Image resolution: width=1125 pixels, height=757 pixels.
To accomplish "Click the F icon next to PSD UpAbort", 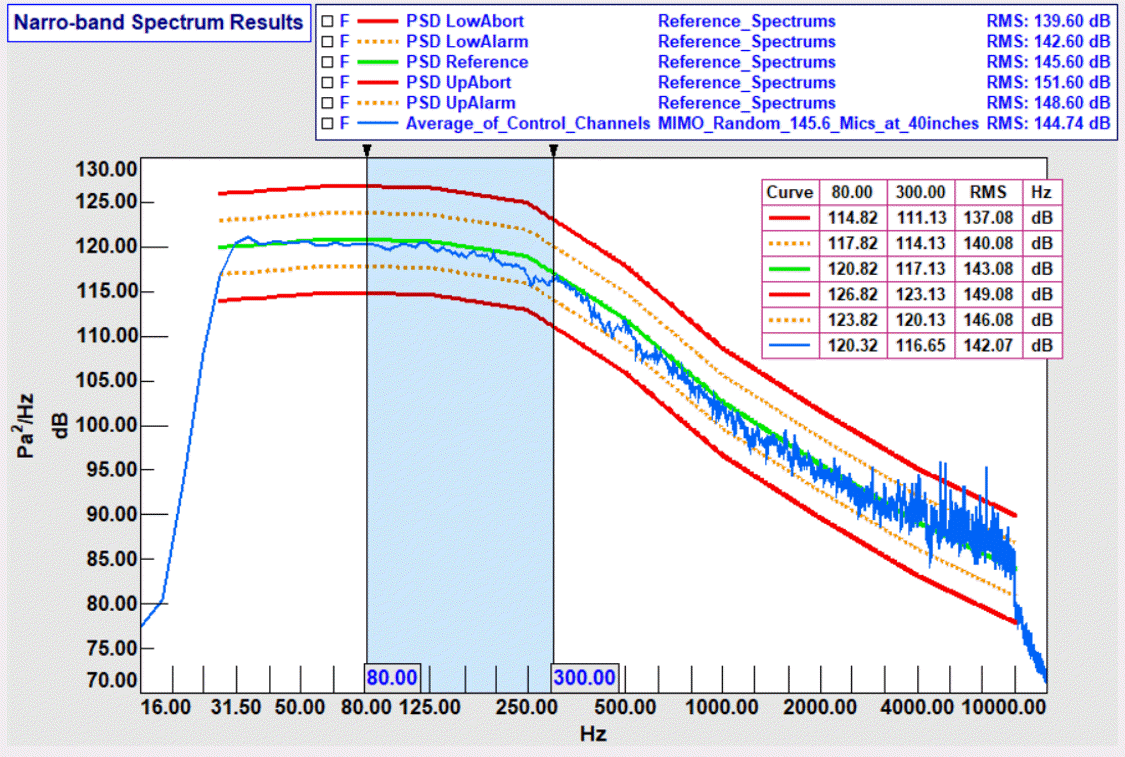I will (x=343, y=82).
